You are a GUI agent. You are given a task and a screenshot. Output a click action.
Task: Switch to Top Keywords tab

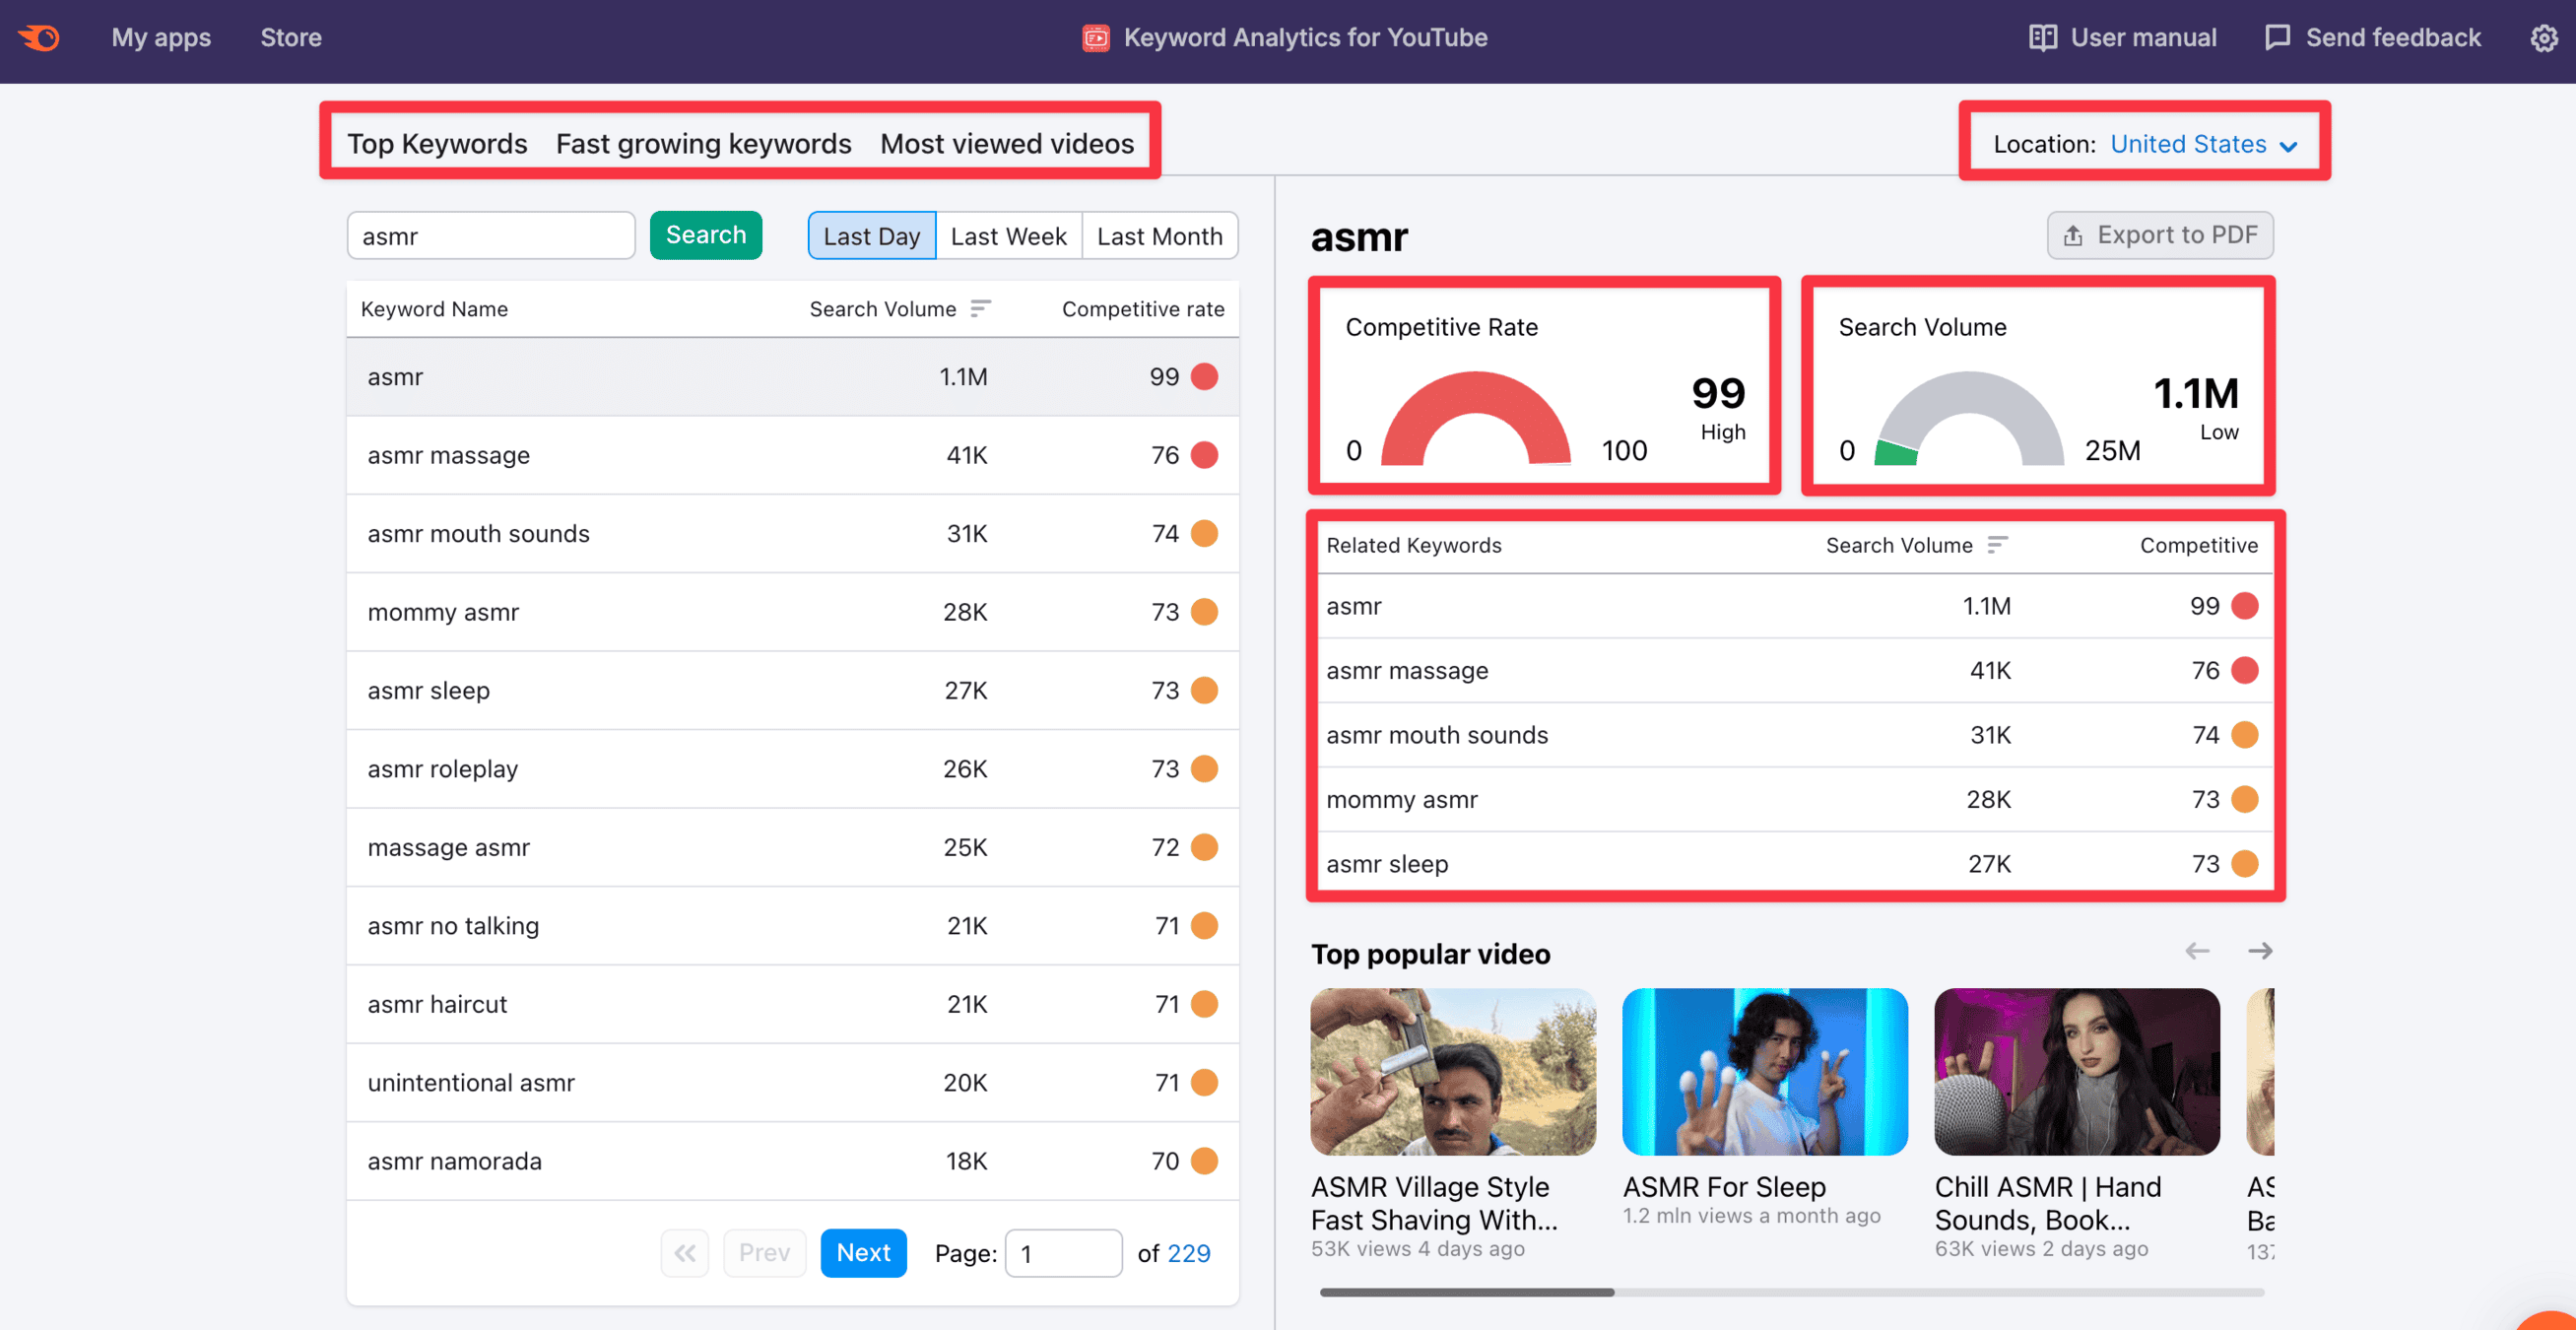click(437, 144)
